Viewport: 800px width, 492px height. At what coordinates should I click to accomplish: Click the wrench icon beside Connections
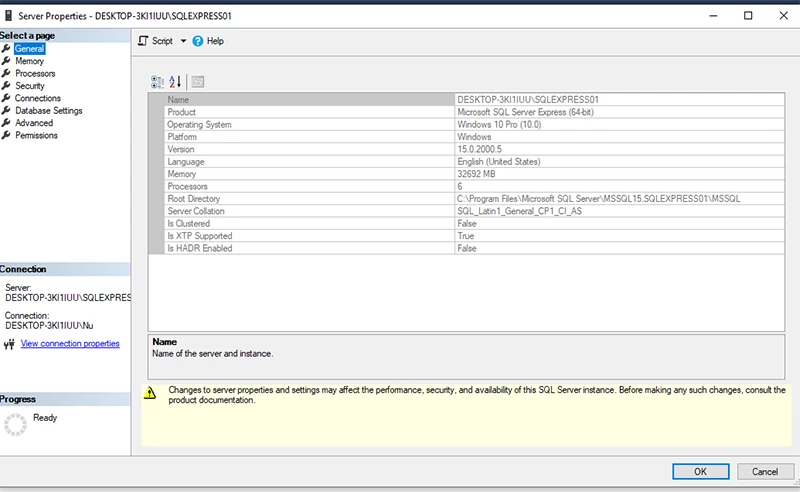coord(6,97)
